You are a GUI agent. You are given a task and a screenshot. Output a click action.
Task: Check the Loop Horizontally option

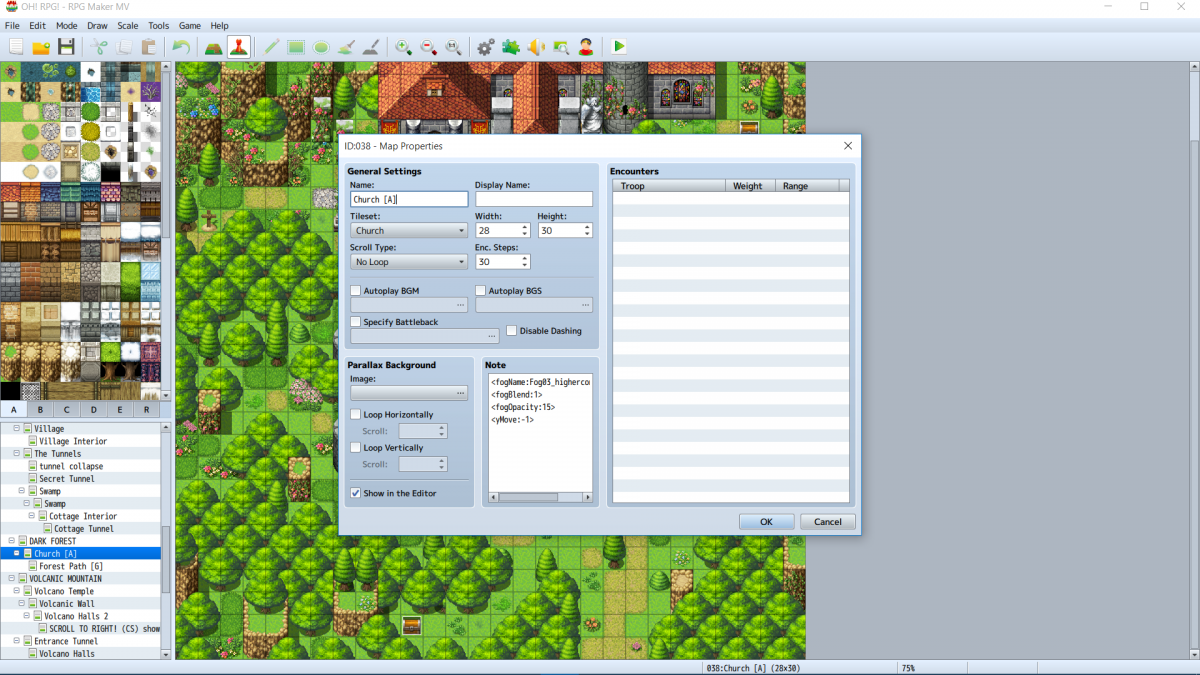[356, 414]
